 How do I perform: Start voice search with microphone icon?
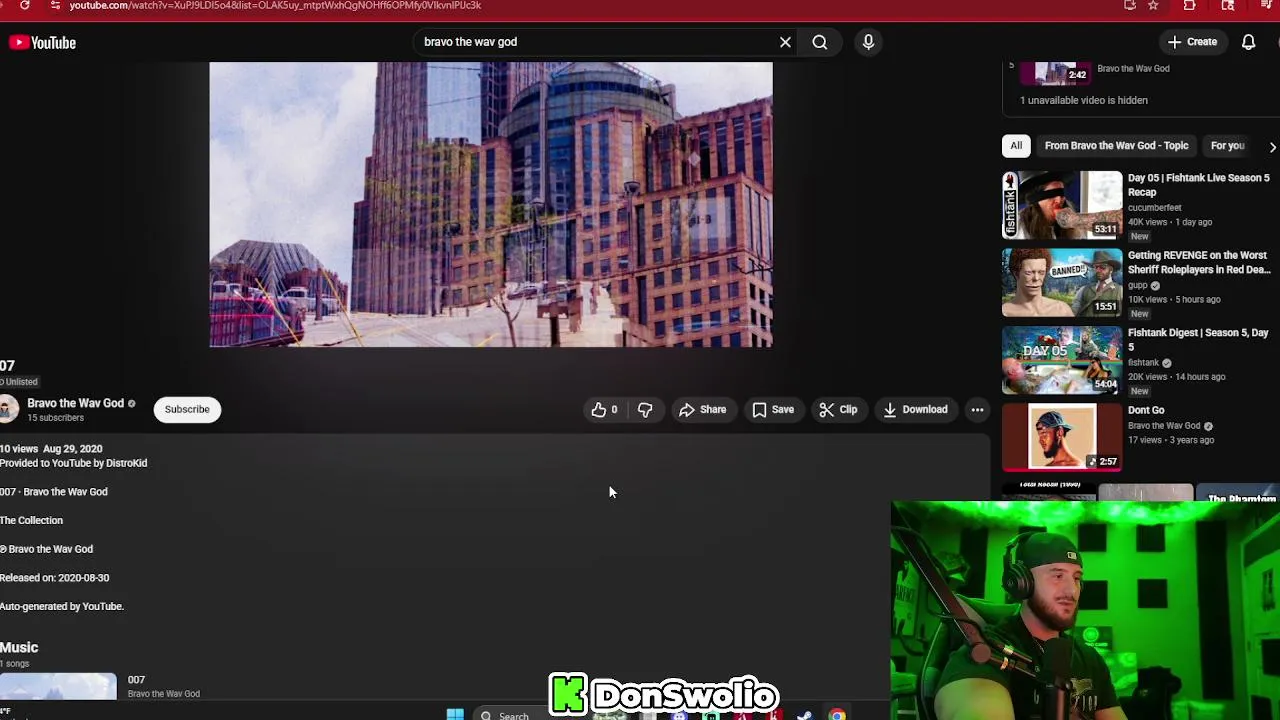pyautogui.click(x=868, y=42)
